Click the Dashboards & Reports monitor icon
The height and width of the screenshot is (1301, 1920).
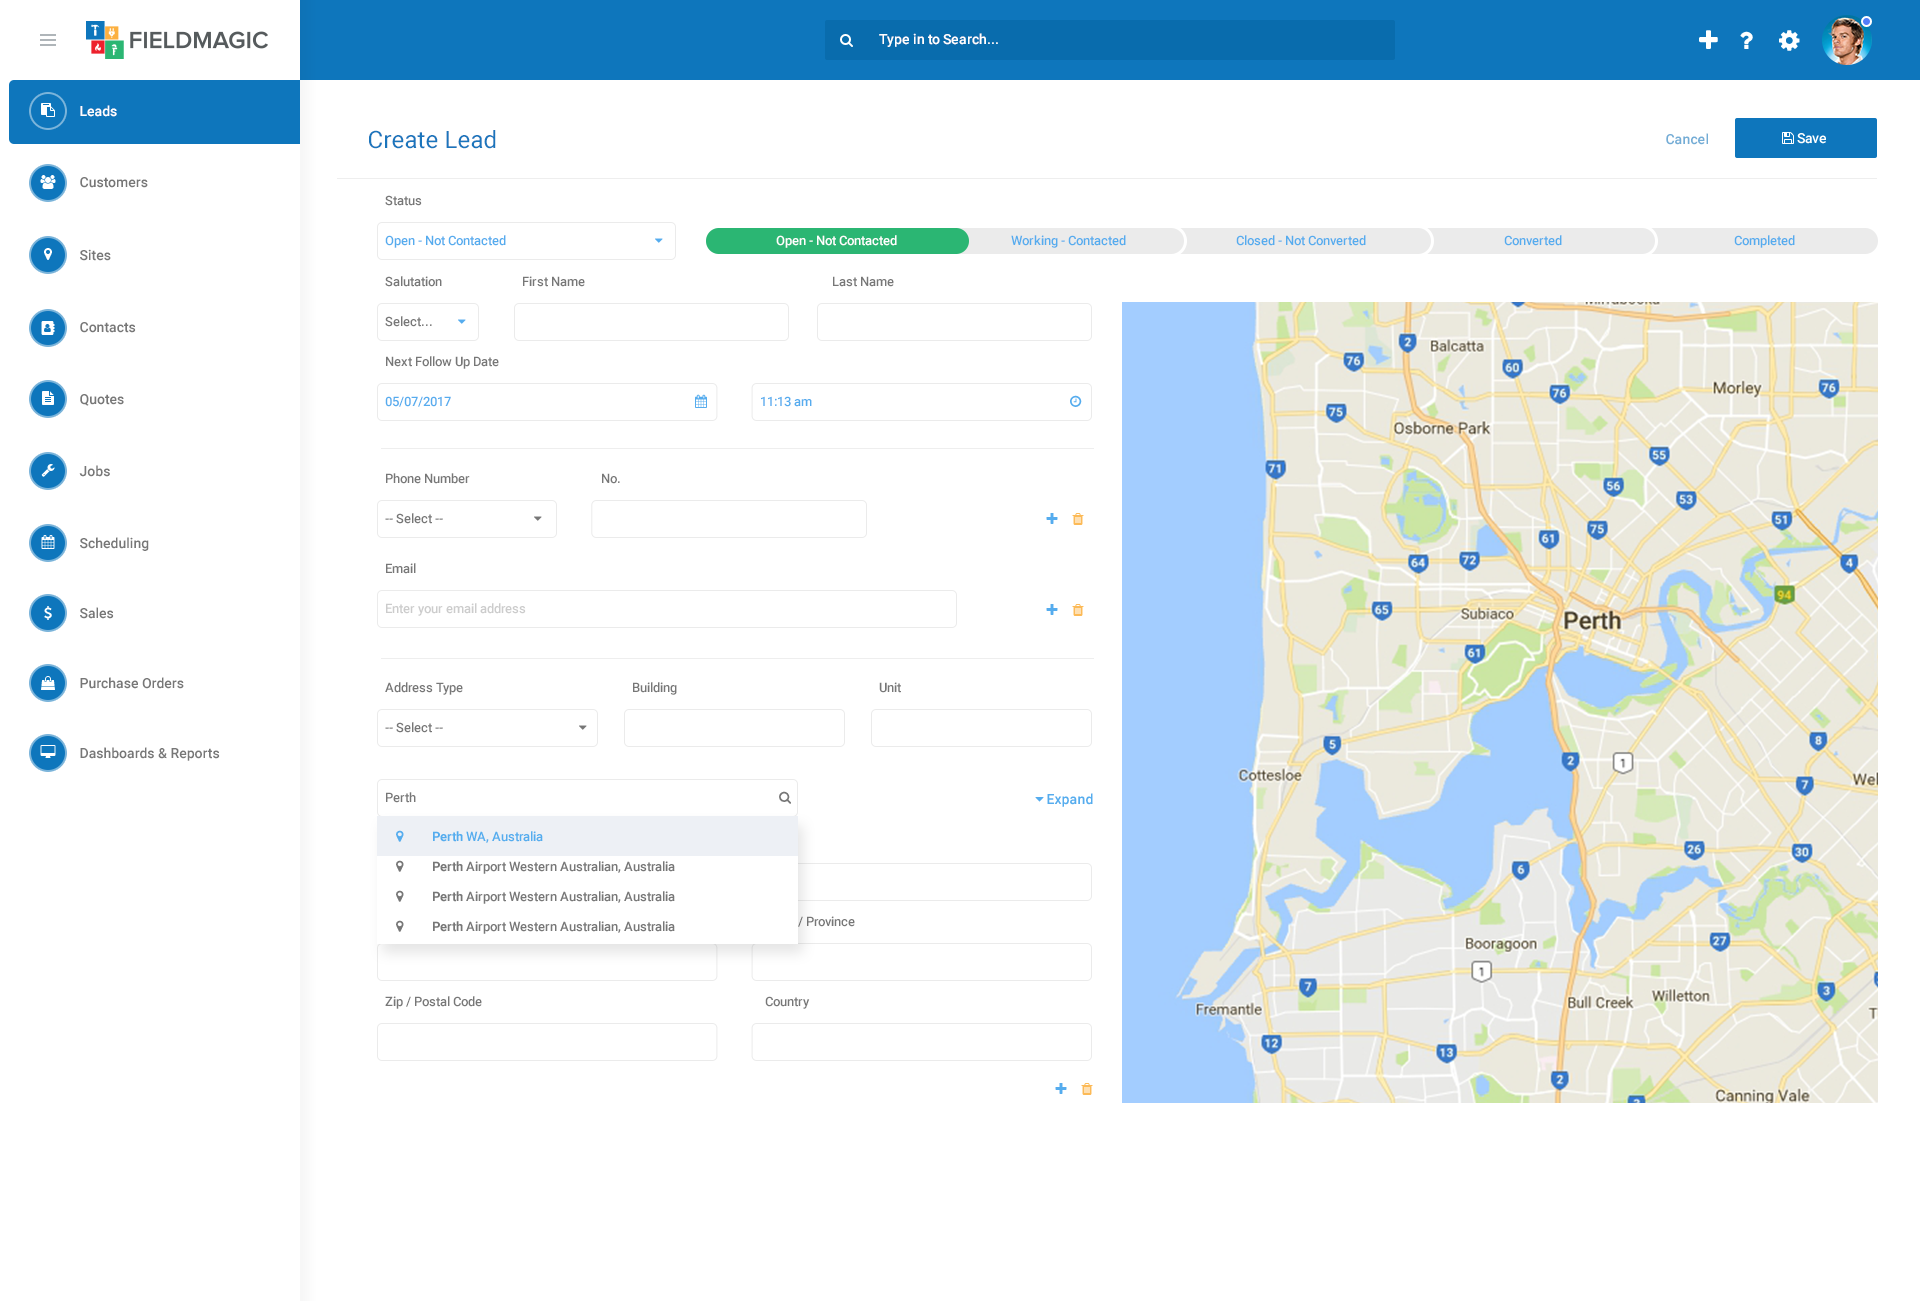(x=48, y=753)
